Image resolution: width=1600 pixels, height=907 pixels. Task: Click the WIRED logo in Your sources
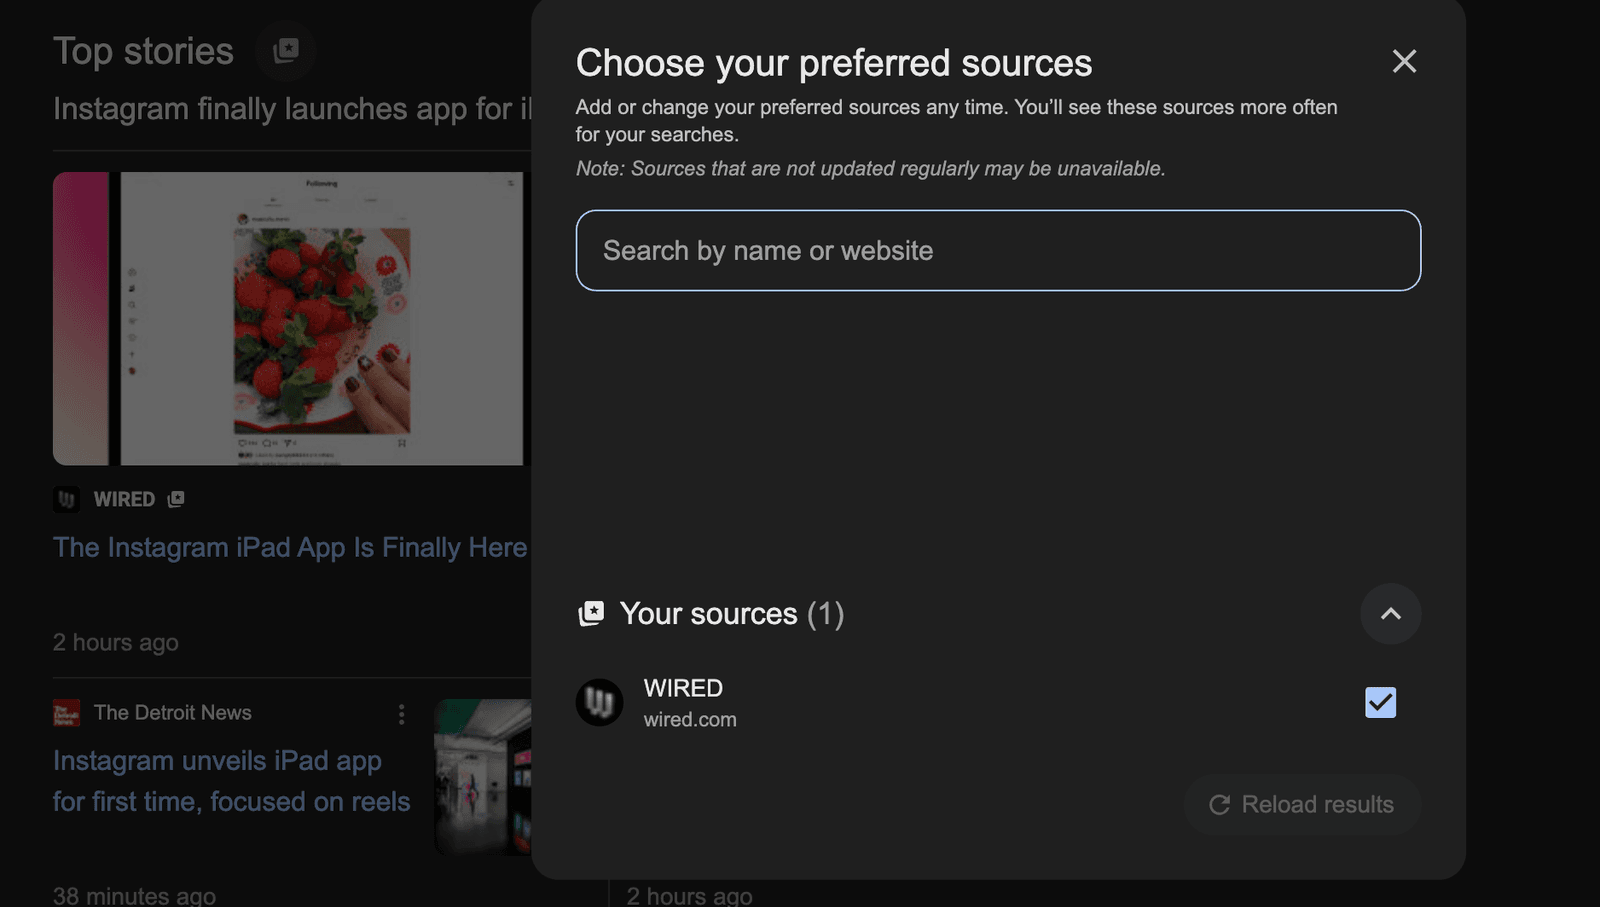(600, 703)
